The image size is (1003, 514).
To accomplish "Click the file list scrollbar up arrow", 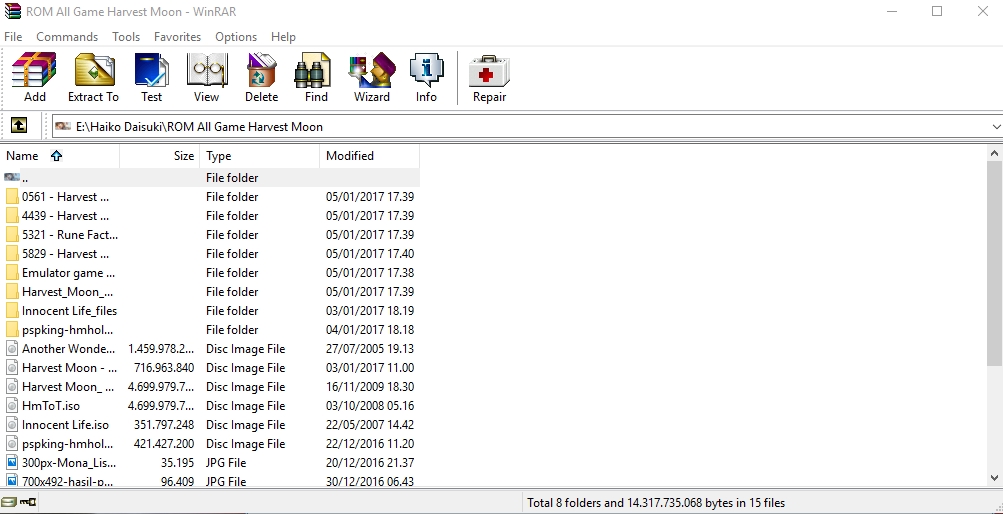I will 995,153.
